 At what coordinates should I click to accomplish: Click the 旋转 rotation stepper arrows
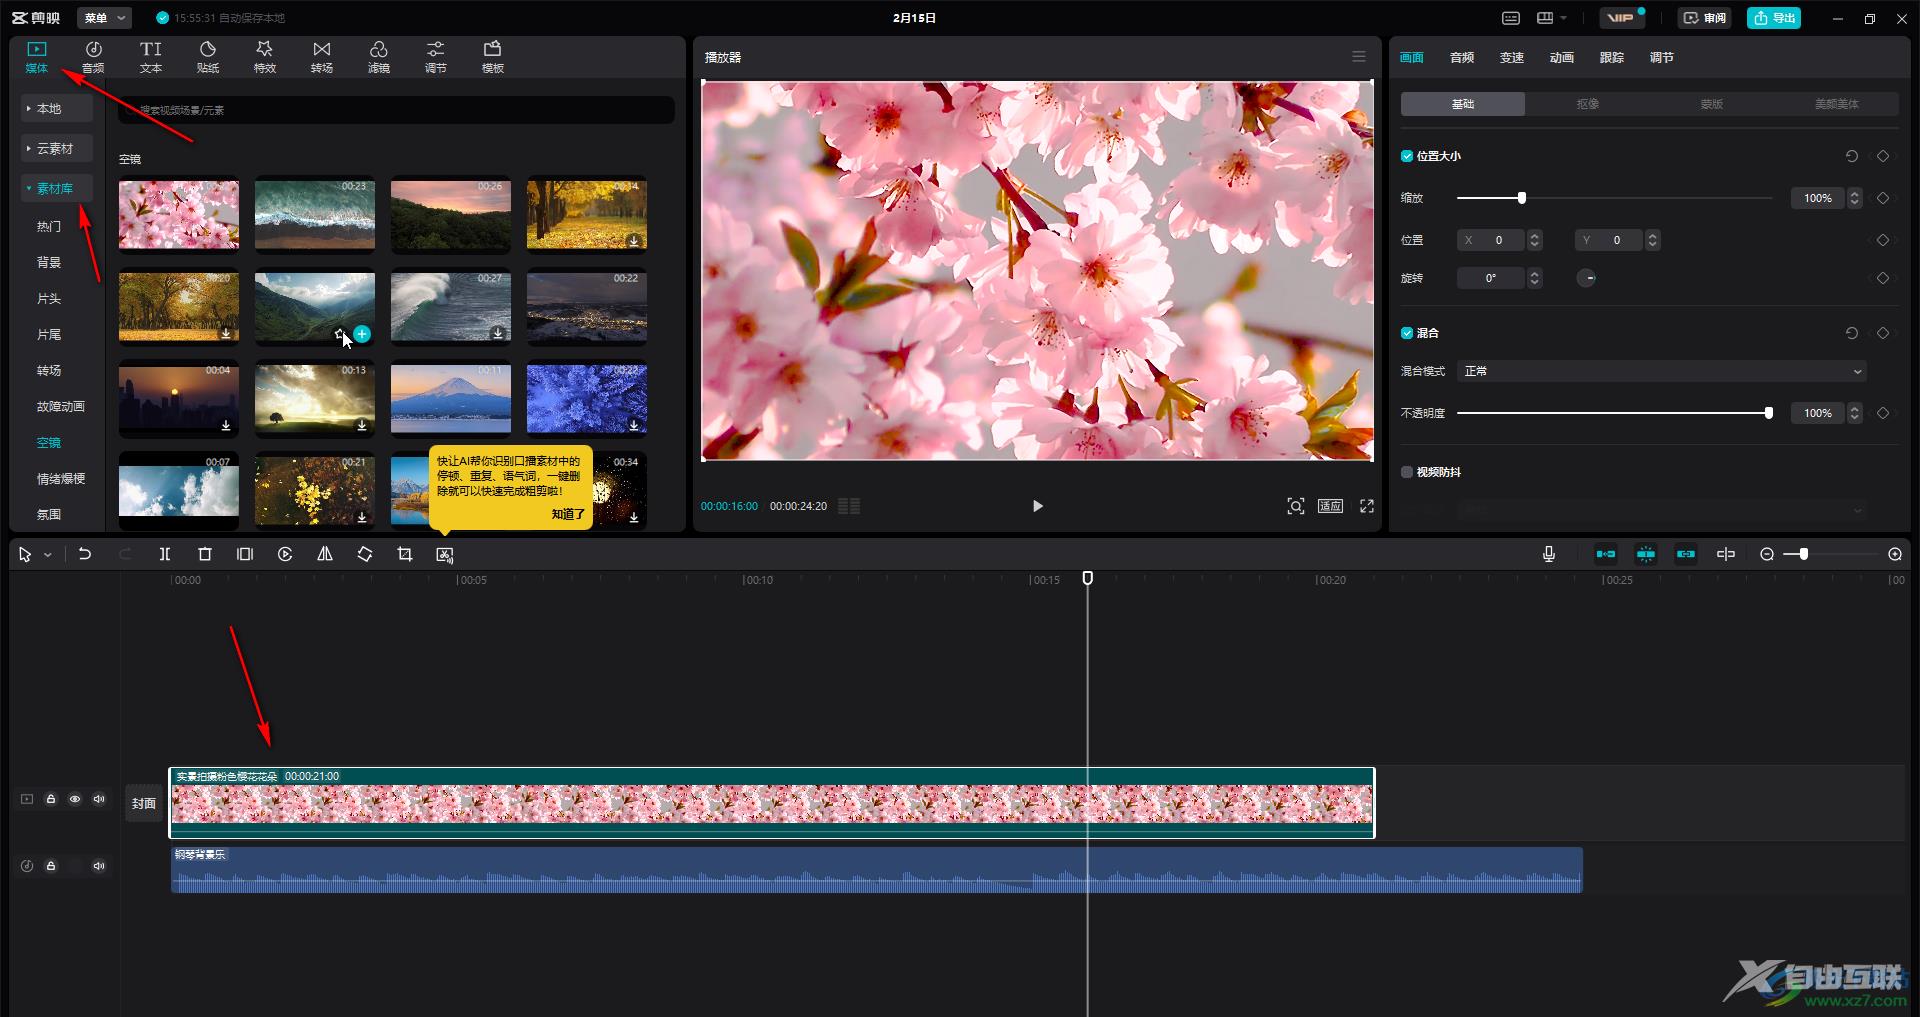[1535, 278]
